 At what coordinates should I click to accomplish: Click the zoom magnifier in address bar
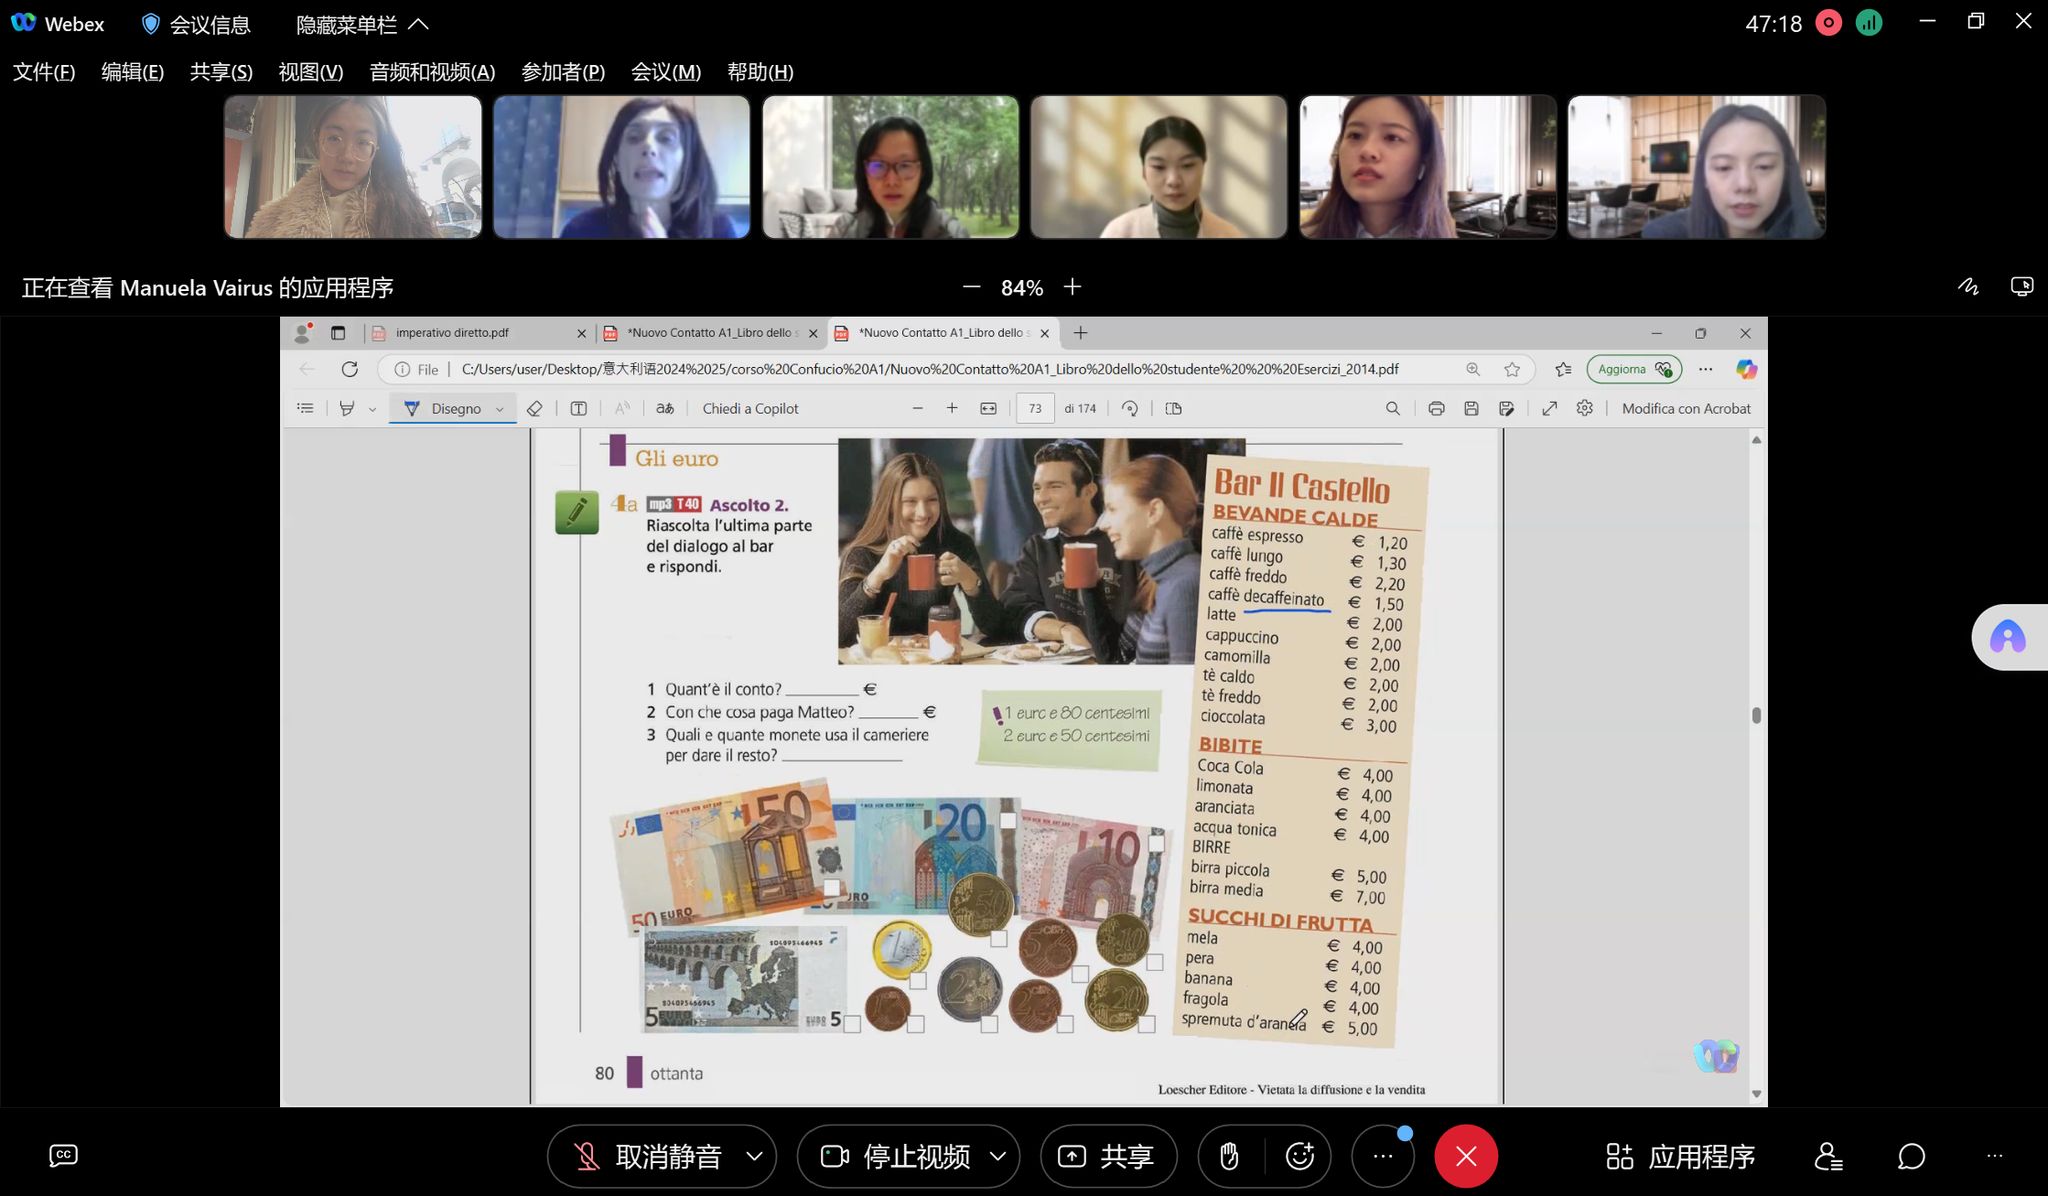[1473, 369]
